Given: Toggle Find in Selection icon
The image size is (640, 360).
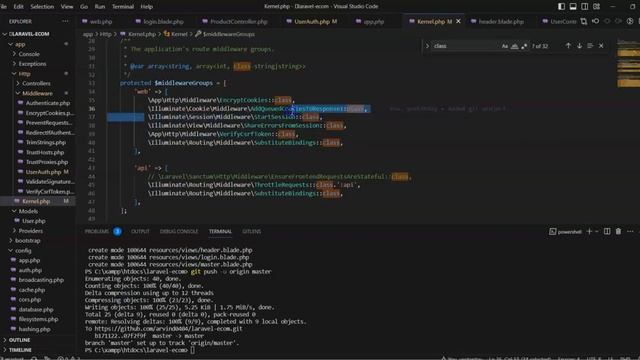Looking at the screenshot, I should (590, 46).
